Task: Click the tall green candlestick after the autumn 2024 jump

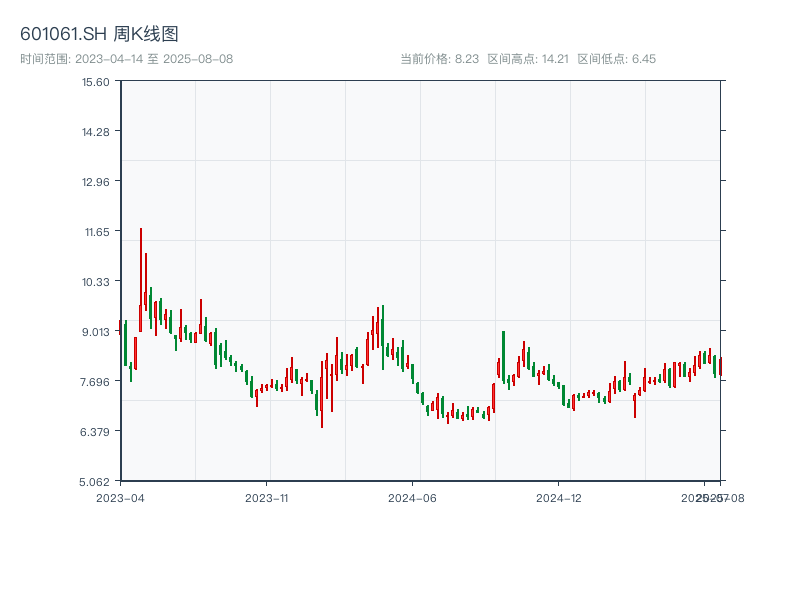Action: (503, 355)
